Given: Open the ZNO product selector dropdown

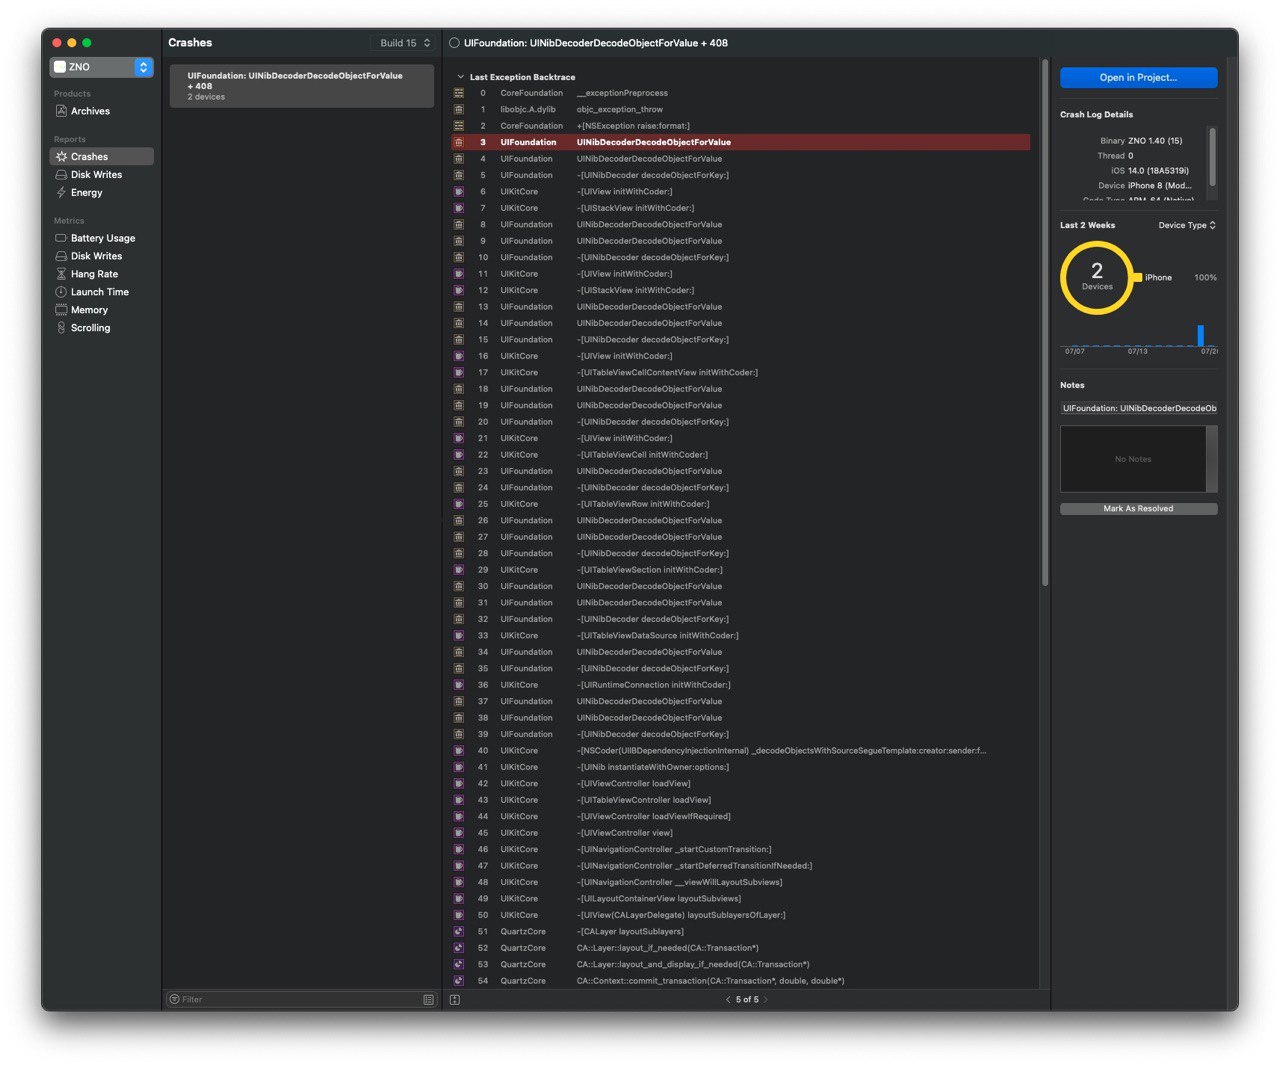Looking at the screenshot, I should coord(101,67).
